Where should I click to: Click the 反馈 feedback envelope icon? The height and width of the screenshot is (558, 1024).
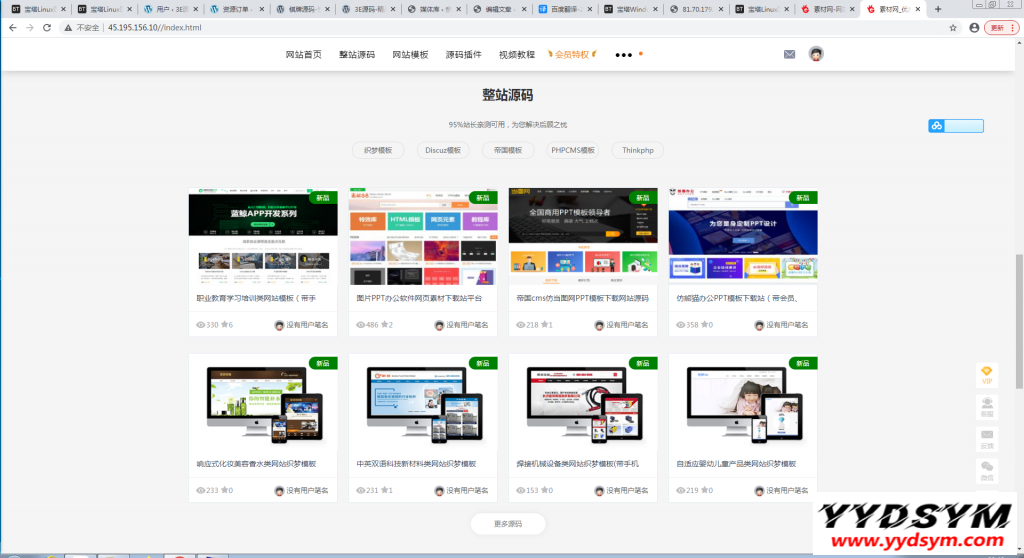986,438
